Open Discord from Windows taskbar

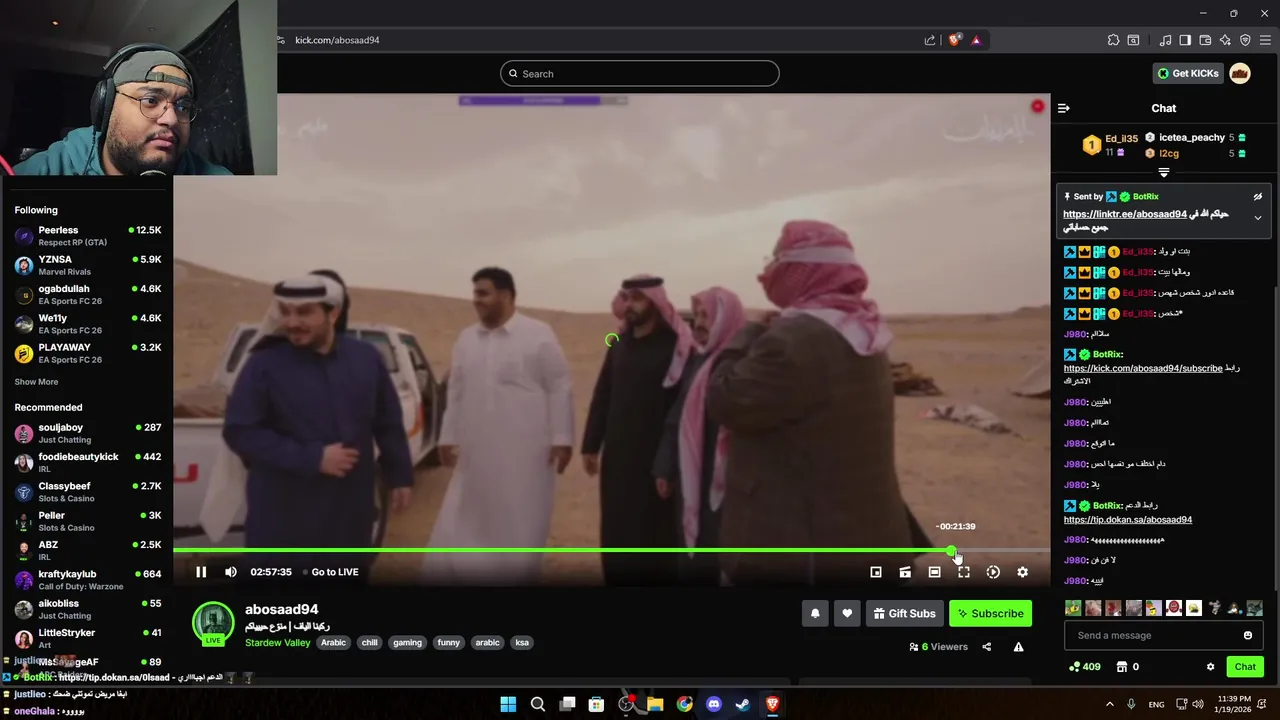pos(714,704)
